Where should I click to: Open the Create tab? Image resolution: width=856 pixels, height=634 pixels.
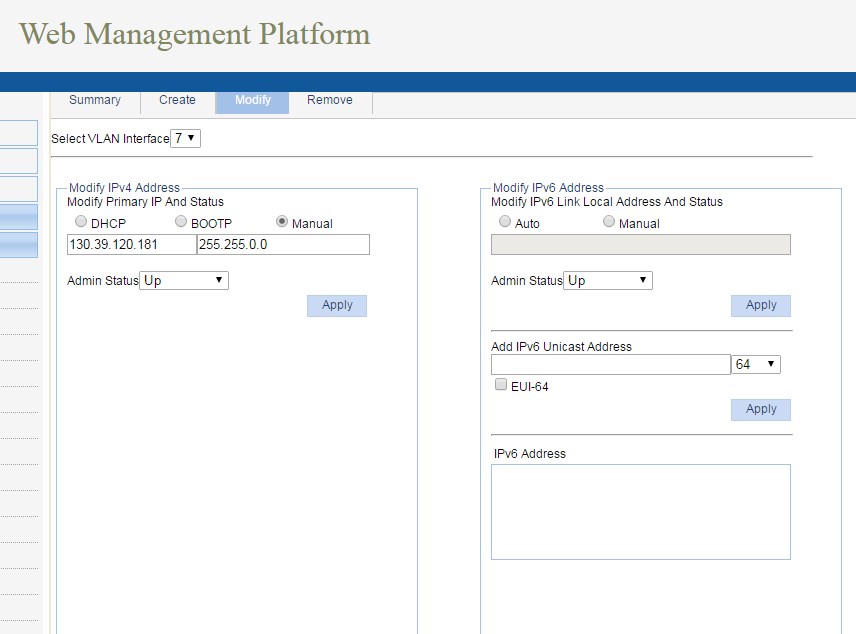click(x=177, y=100)
